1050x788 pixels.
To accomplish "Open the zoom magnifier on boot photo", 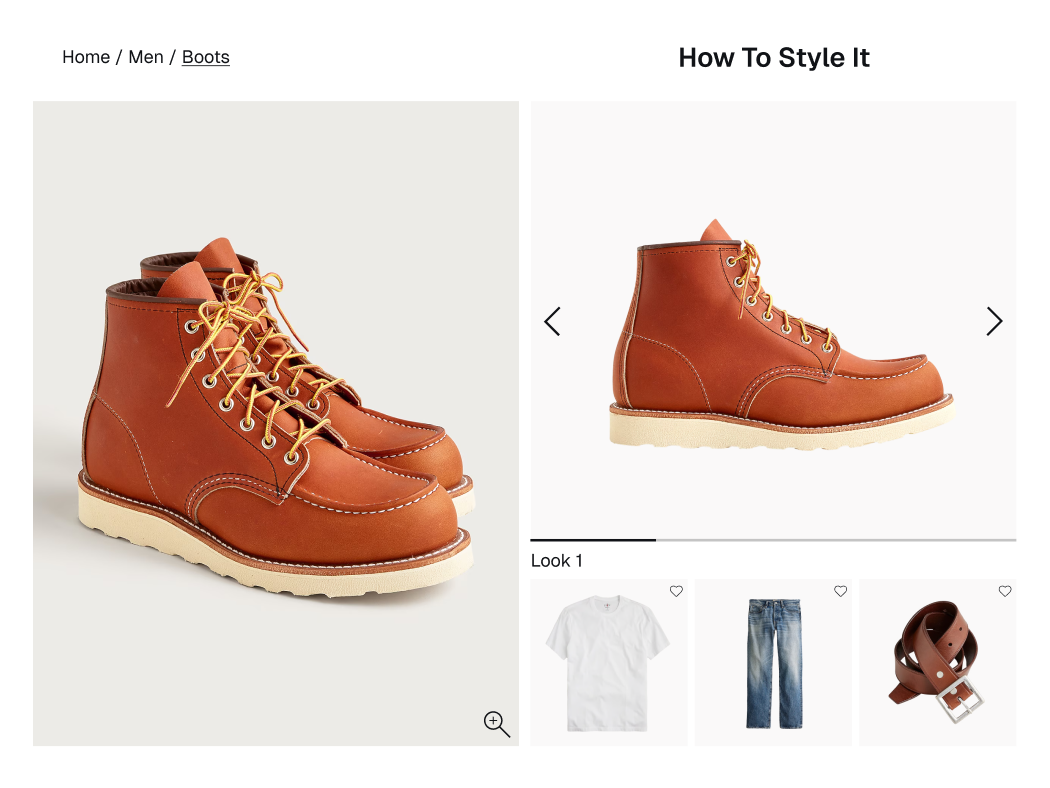I will (x=497, y=724).
